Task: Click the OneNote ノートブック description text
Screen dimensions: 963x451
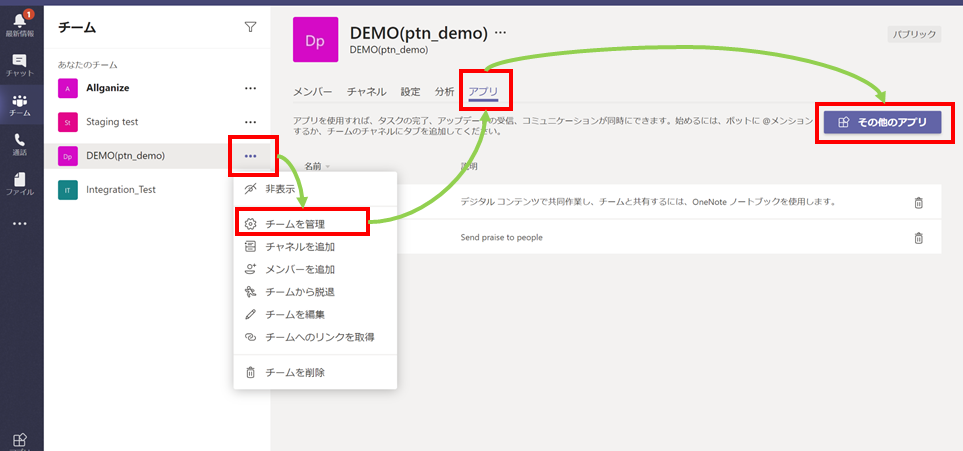Action: [x=649, y=202]
